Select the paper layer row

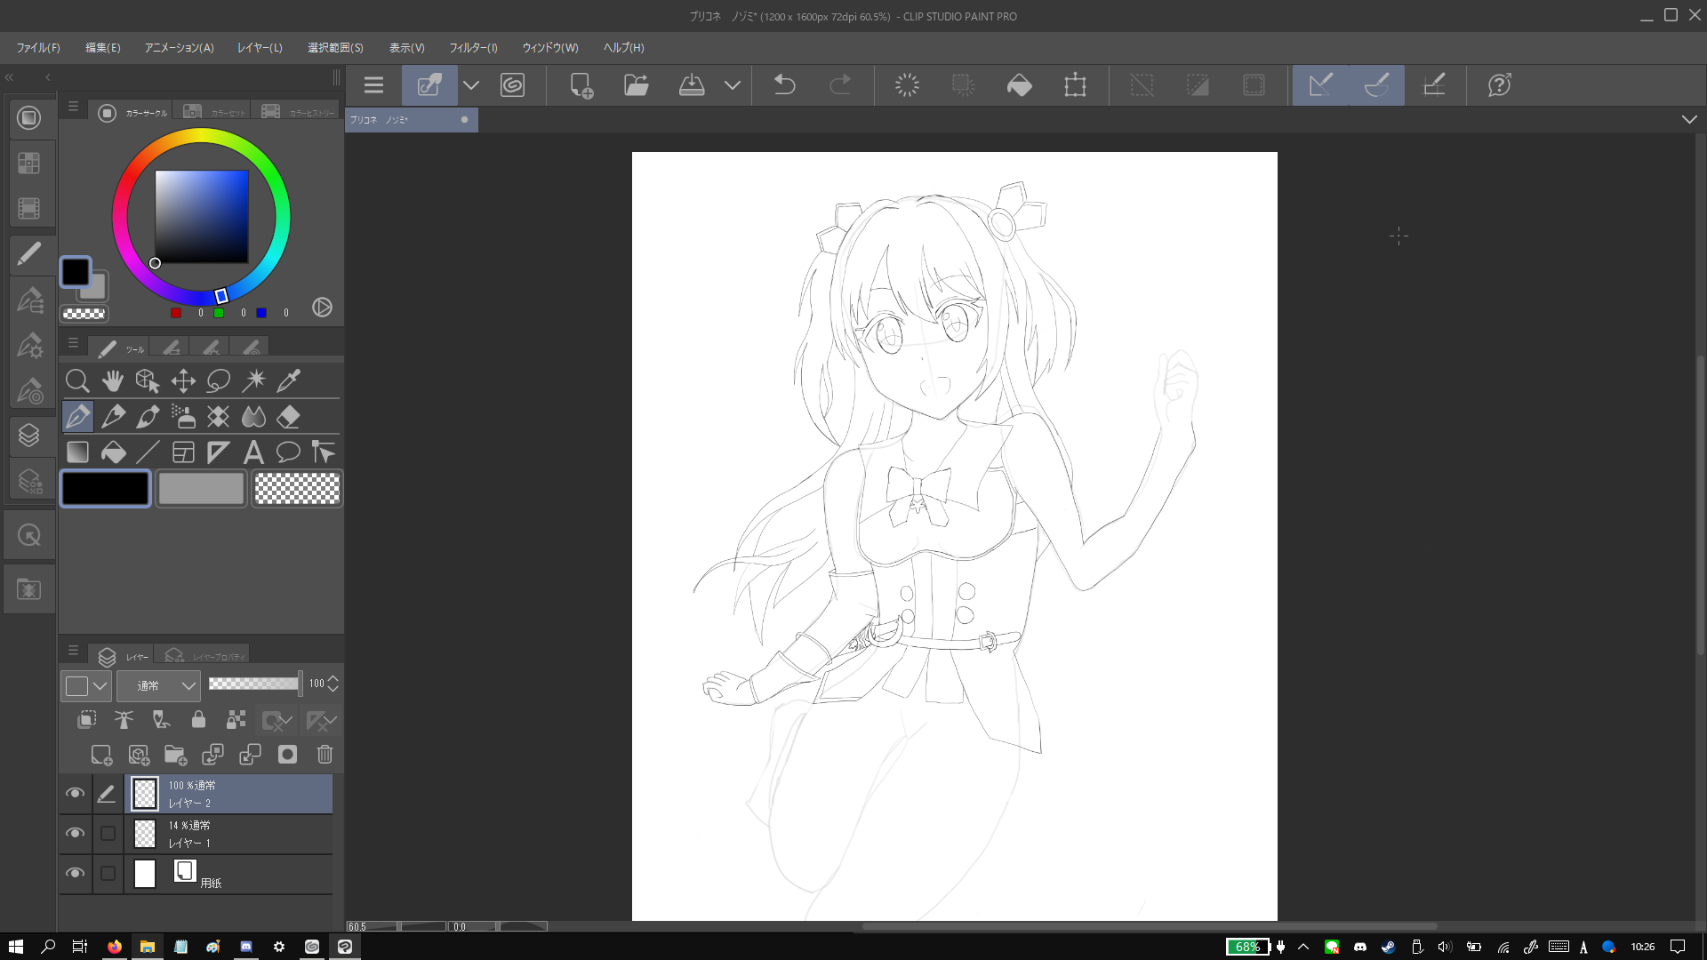[240, 874]
